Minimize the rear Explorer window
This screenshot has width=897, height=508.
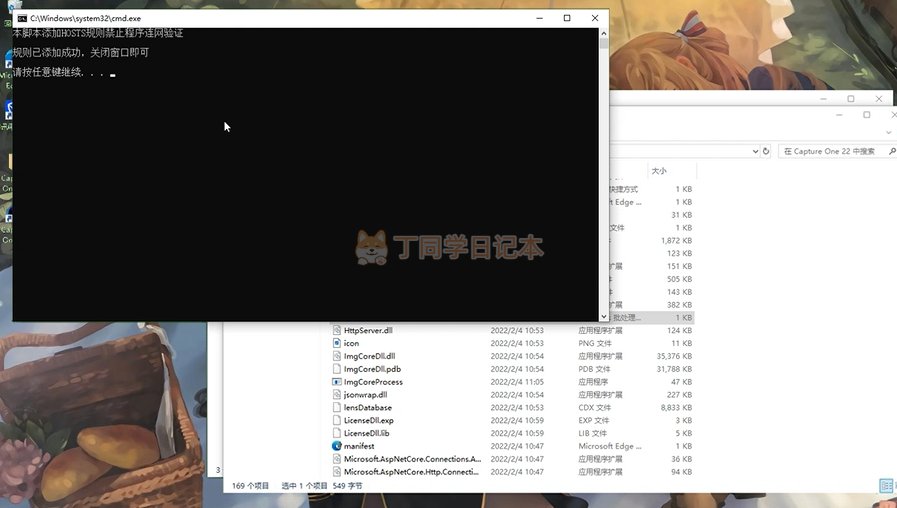(x=823, y=98)
